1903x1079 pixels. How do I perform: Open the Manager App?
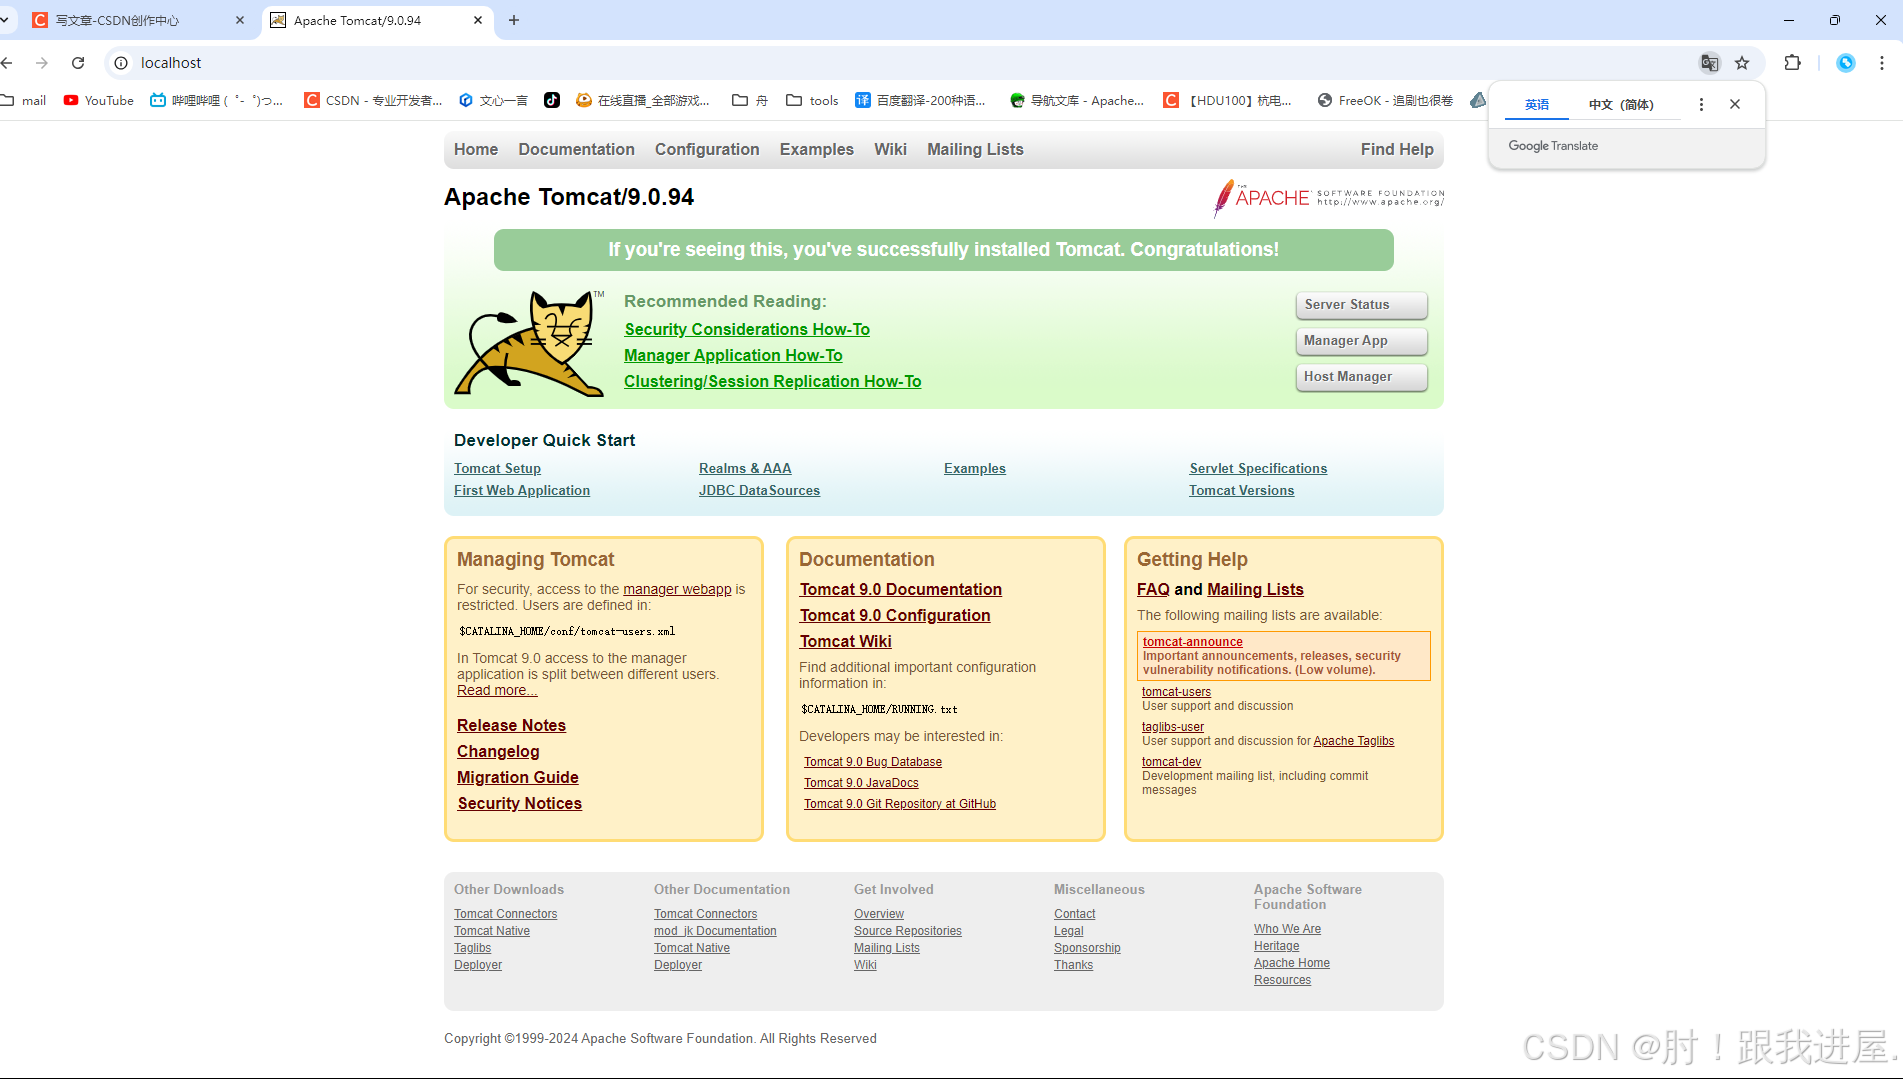(1361, 340)
